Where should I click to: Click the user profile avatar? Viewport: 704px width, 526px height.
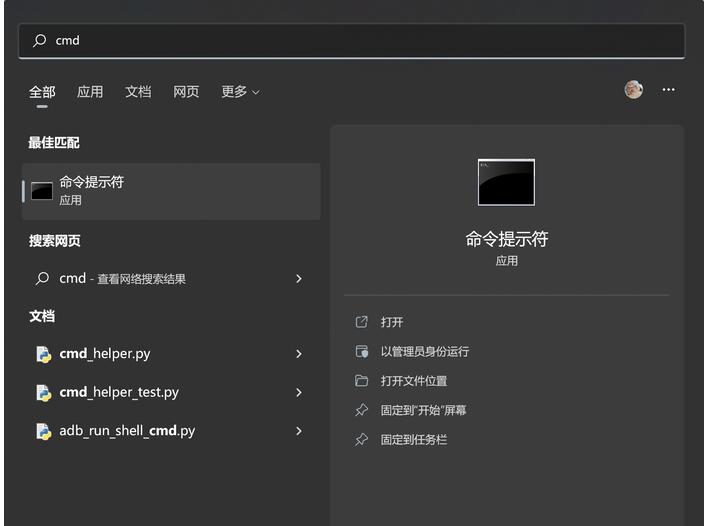tap(634, 89)
